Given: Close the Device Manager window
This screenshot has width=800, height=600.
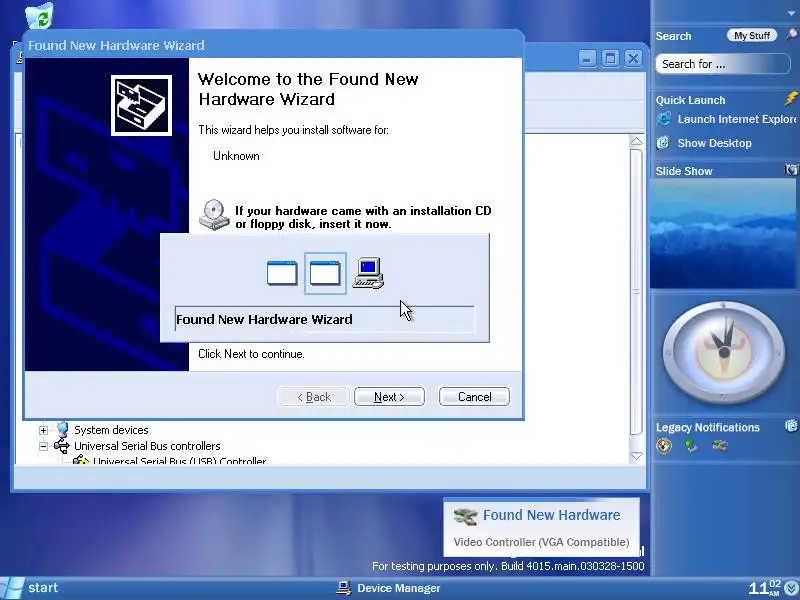Looking at the screenshot, I should click(x=633, y=58).
